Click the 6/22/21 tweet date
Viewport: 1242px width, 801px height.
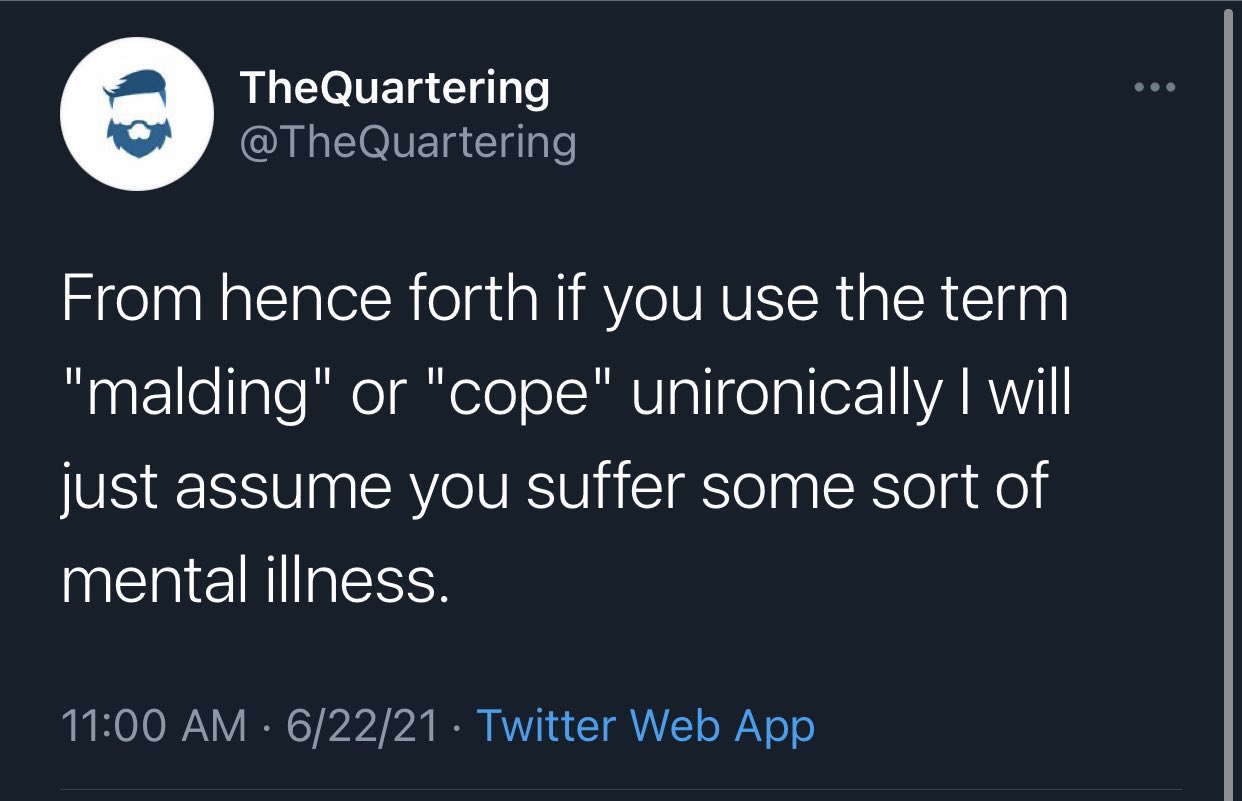click(362, 726)
